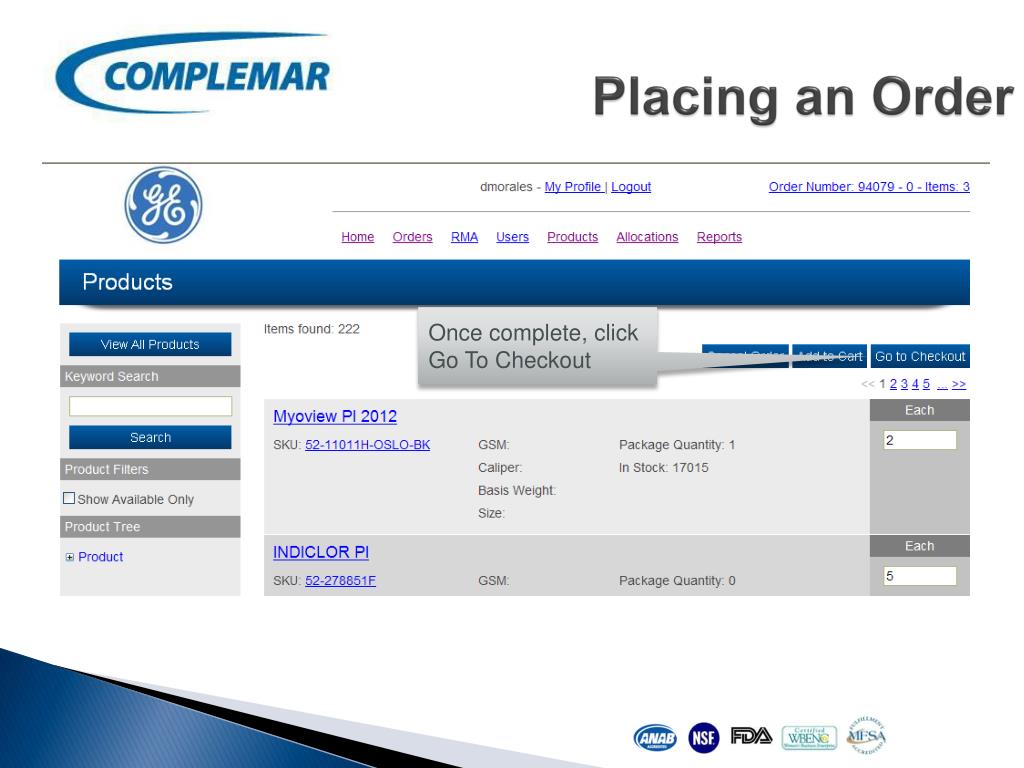Viewport: 1024px width, 768px height.
Task: Go to results page 4
Action: [x=916, y=384]
